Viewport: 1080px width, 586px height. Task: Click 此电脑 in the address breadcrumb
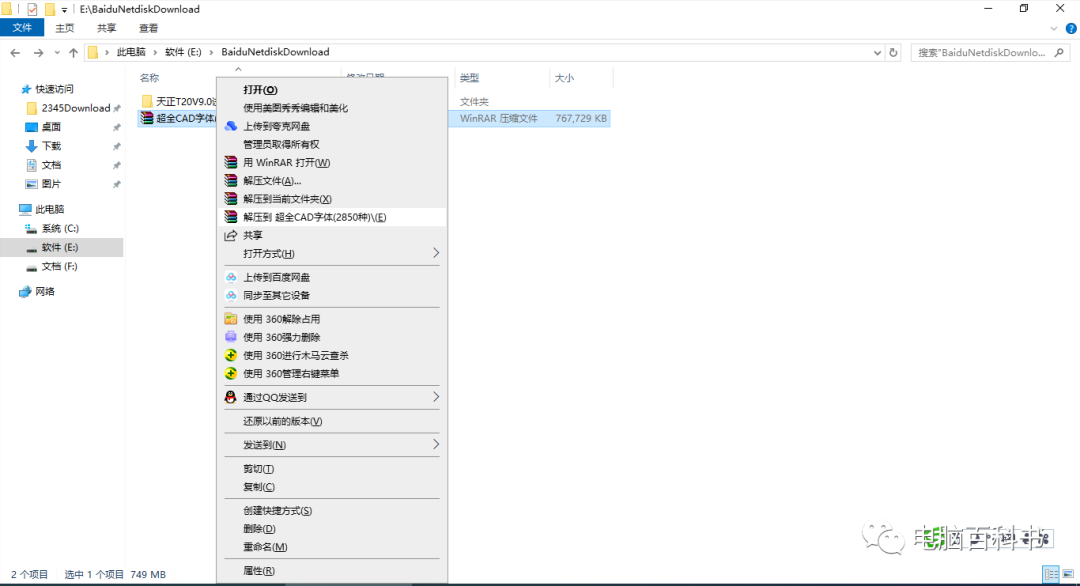(131, 52)
